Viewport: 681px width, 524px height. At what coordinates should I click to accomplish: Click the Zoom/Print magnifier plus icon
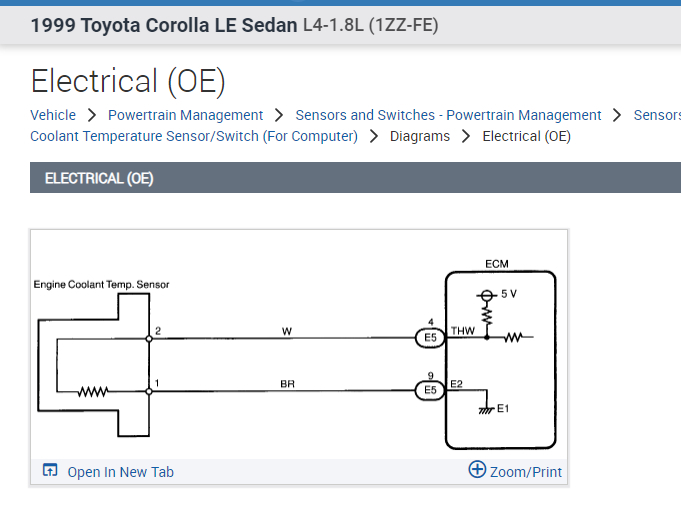pos(477,470)
